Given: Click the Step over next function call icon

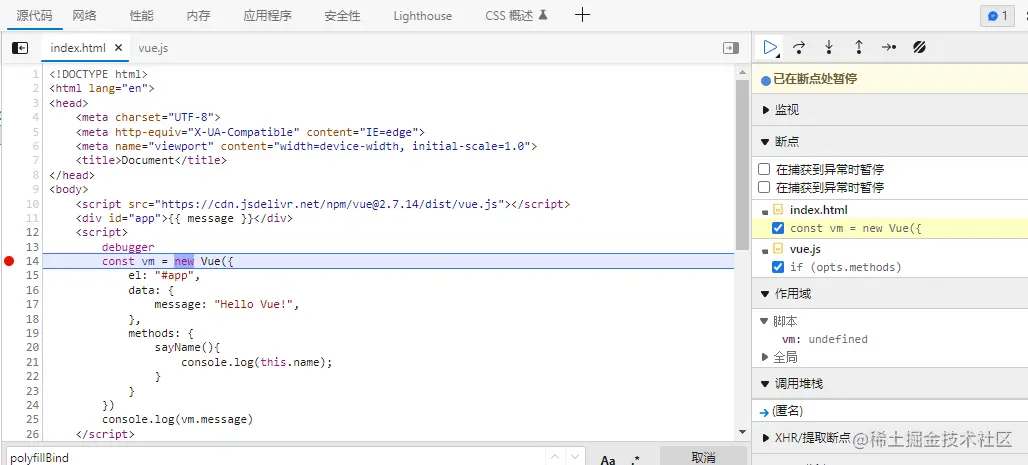Looking at the screenshot, I should point(799,47).
